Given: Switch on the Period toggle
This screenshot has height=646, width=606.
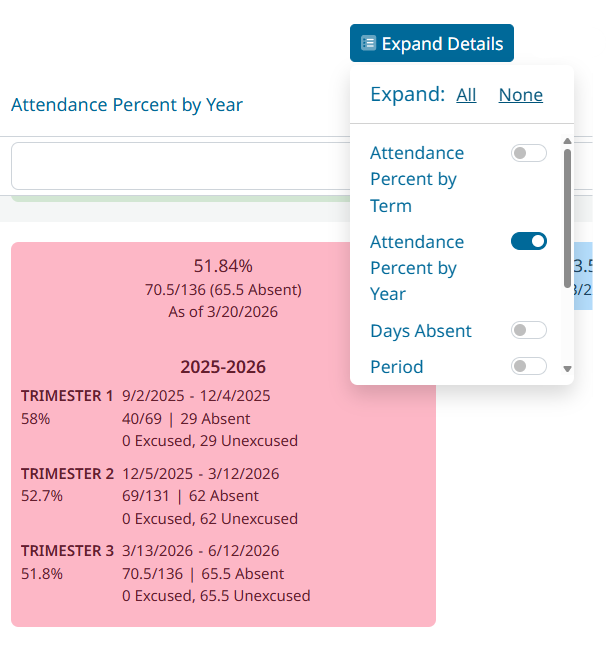Looking at the screenshot, I should (x=529, y=366).
